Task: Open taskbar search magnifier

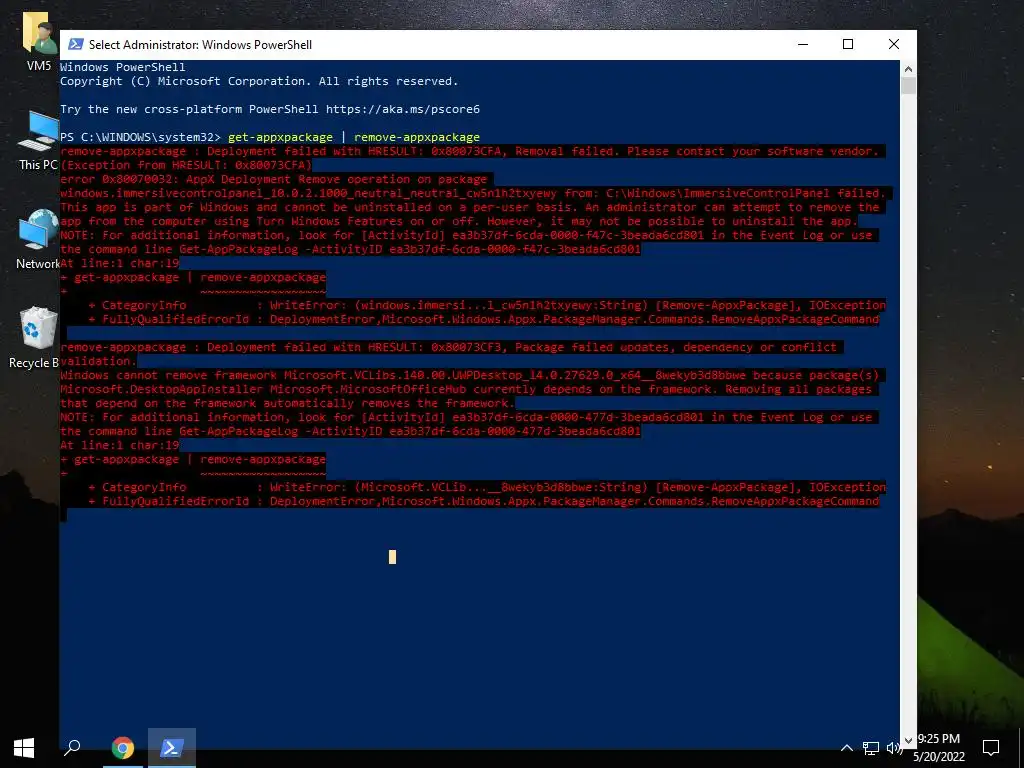Action: point(72,748)
